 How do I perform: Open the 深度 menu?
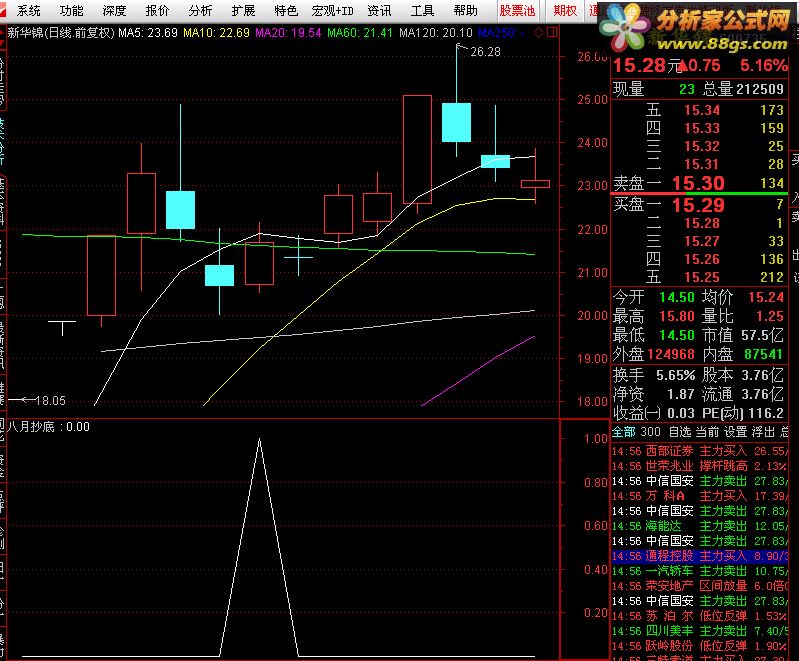click(114, 10)
